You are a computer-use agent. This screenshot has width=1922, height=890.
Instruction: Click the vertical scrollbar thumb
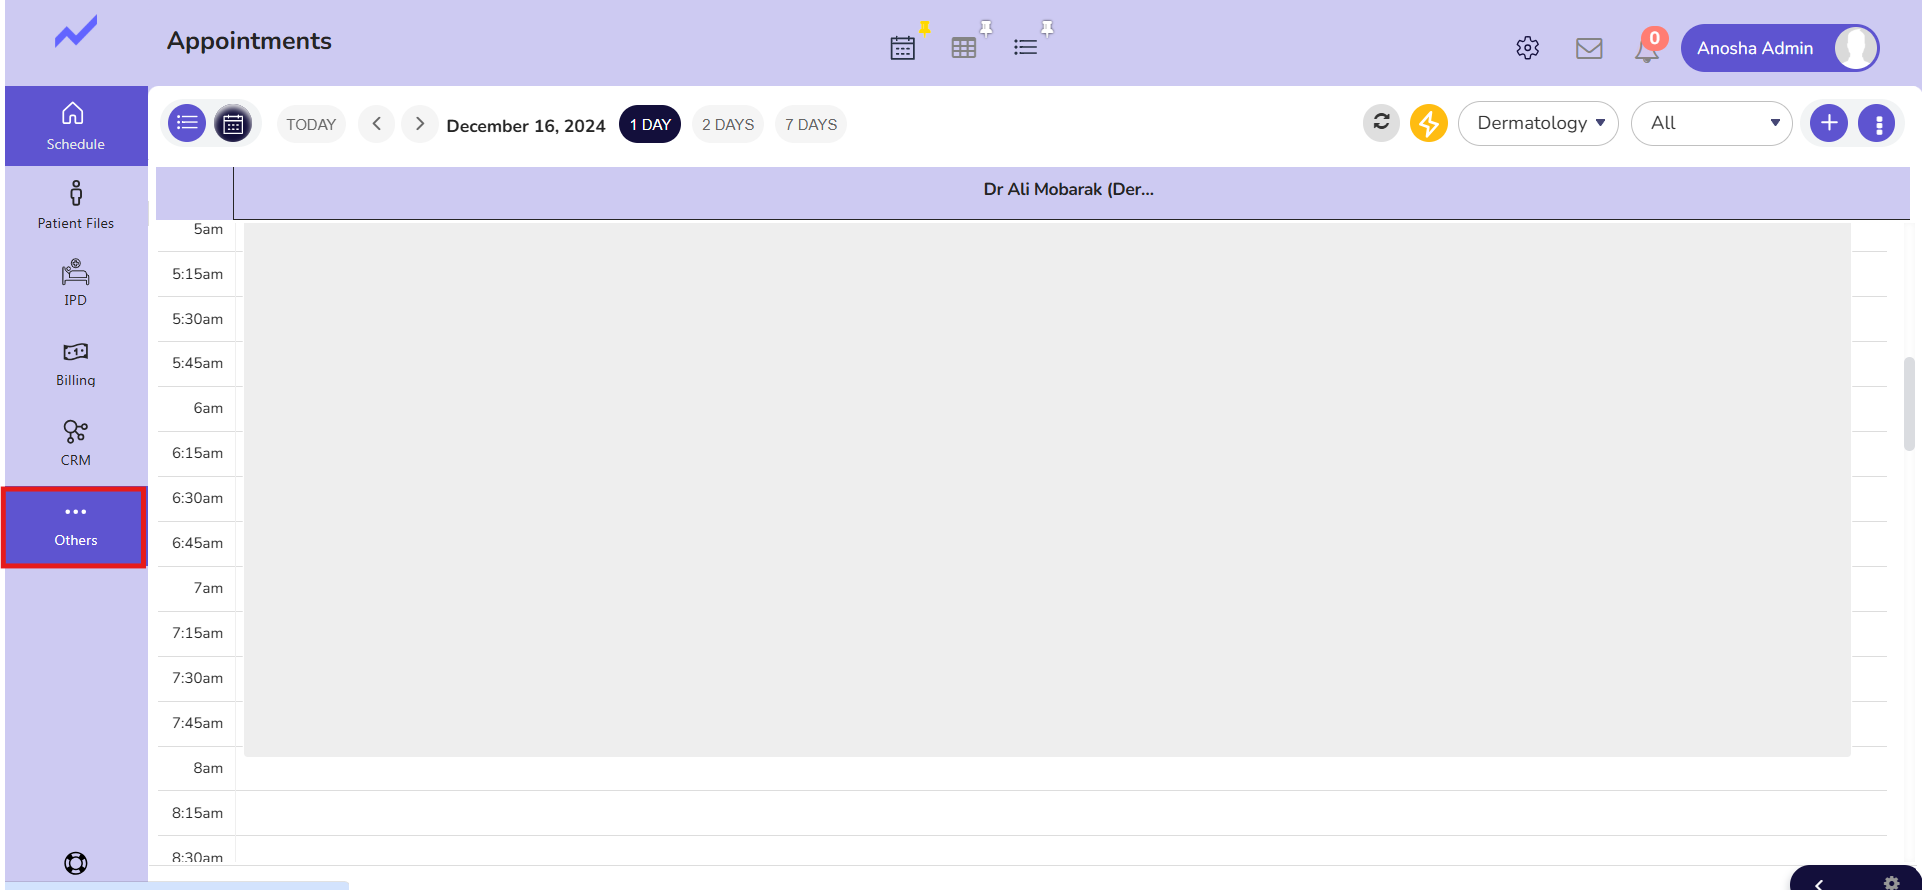1908,403
